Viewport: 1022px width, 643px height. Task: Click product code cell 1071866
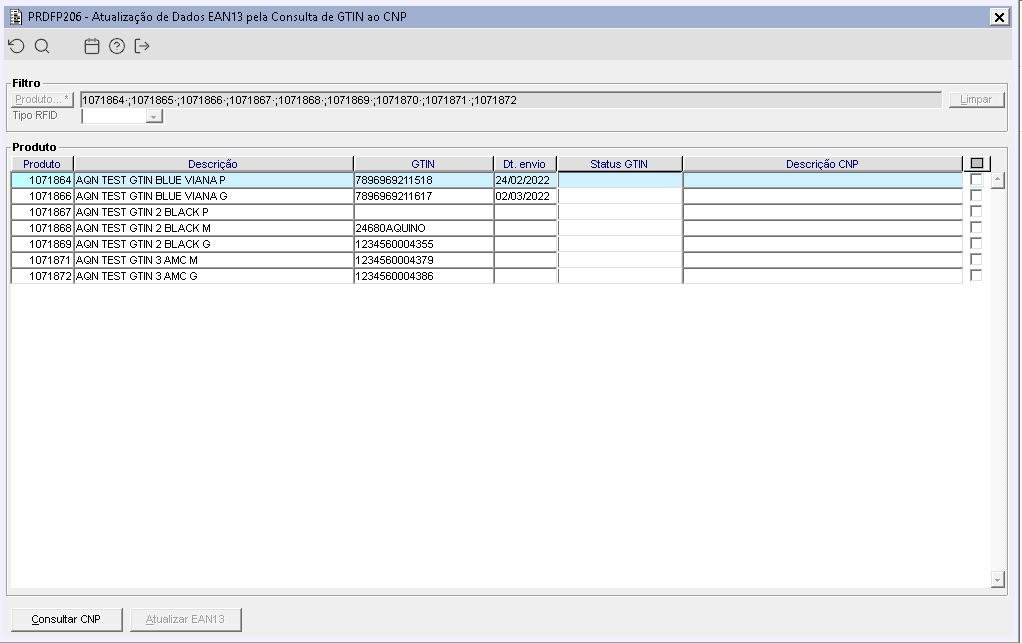click(x=42, y=196)
